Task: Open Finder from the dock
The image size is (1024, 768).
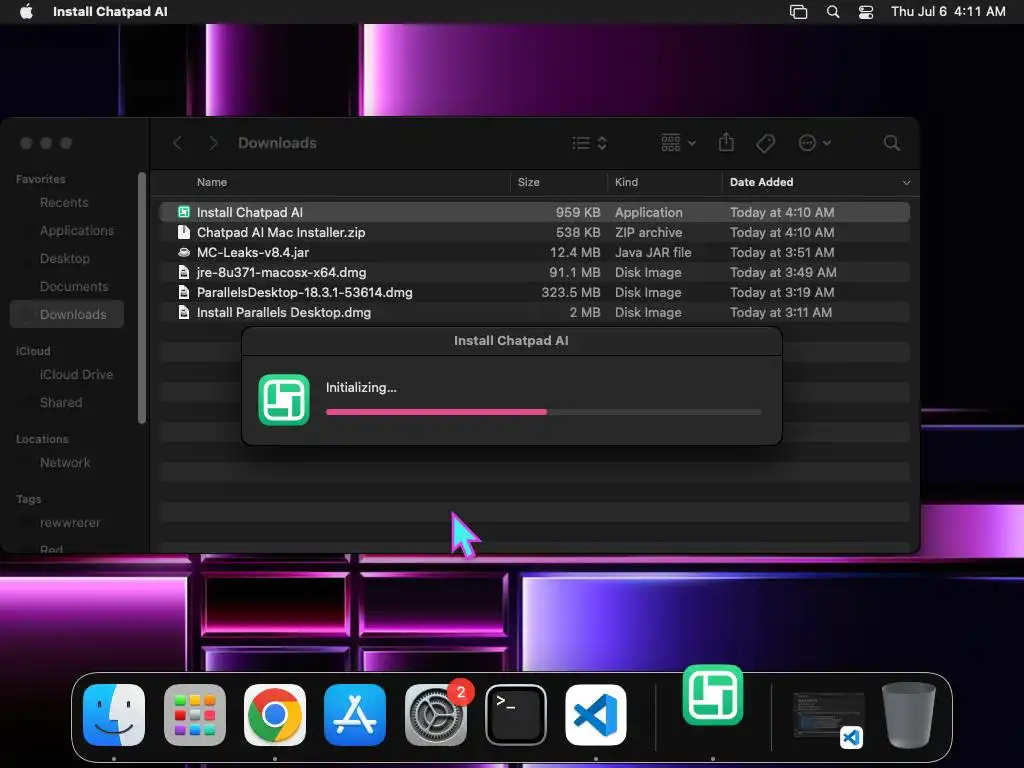Action: pos(114,714)
